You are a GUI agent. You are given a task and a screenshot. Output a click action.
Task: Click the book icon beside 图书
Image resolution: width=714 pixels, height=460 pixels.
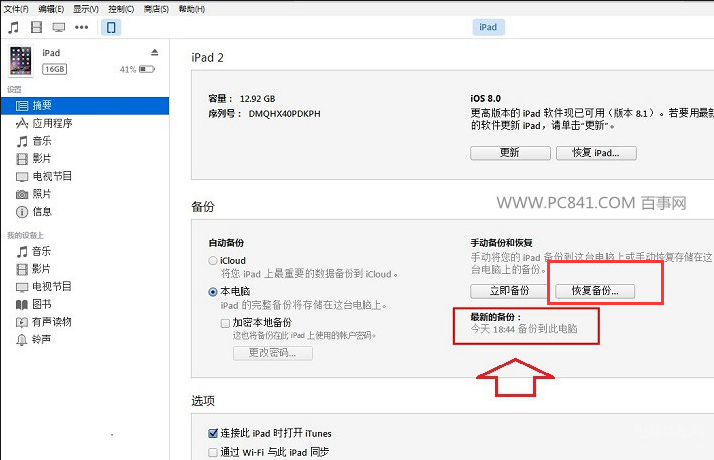pyautogui.click(x=22, y=305)
